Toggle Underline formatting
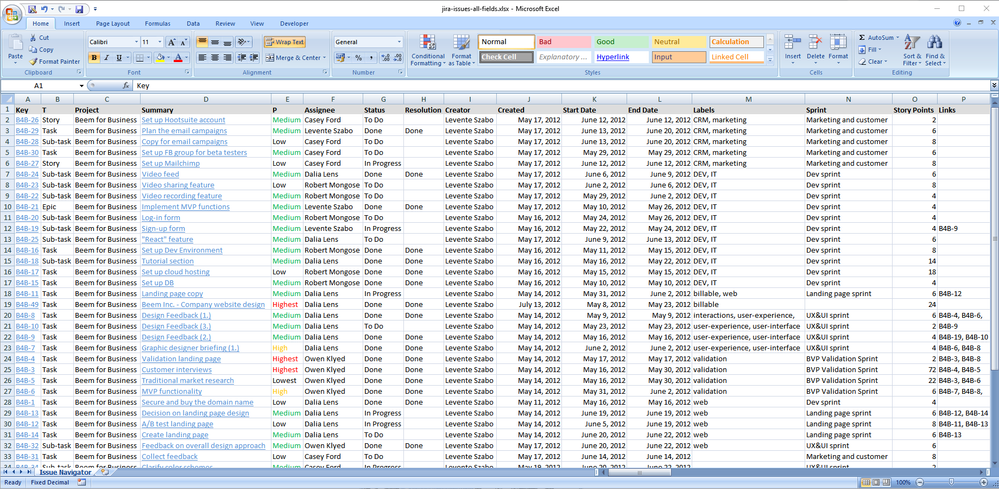The image size is (999, 489). click(120, 58)
